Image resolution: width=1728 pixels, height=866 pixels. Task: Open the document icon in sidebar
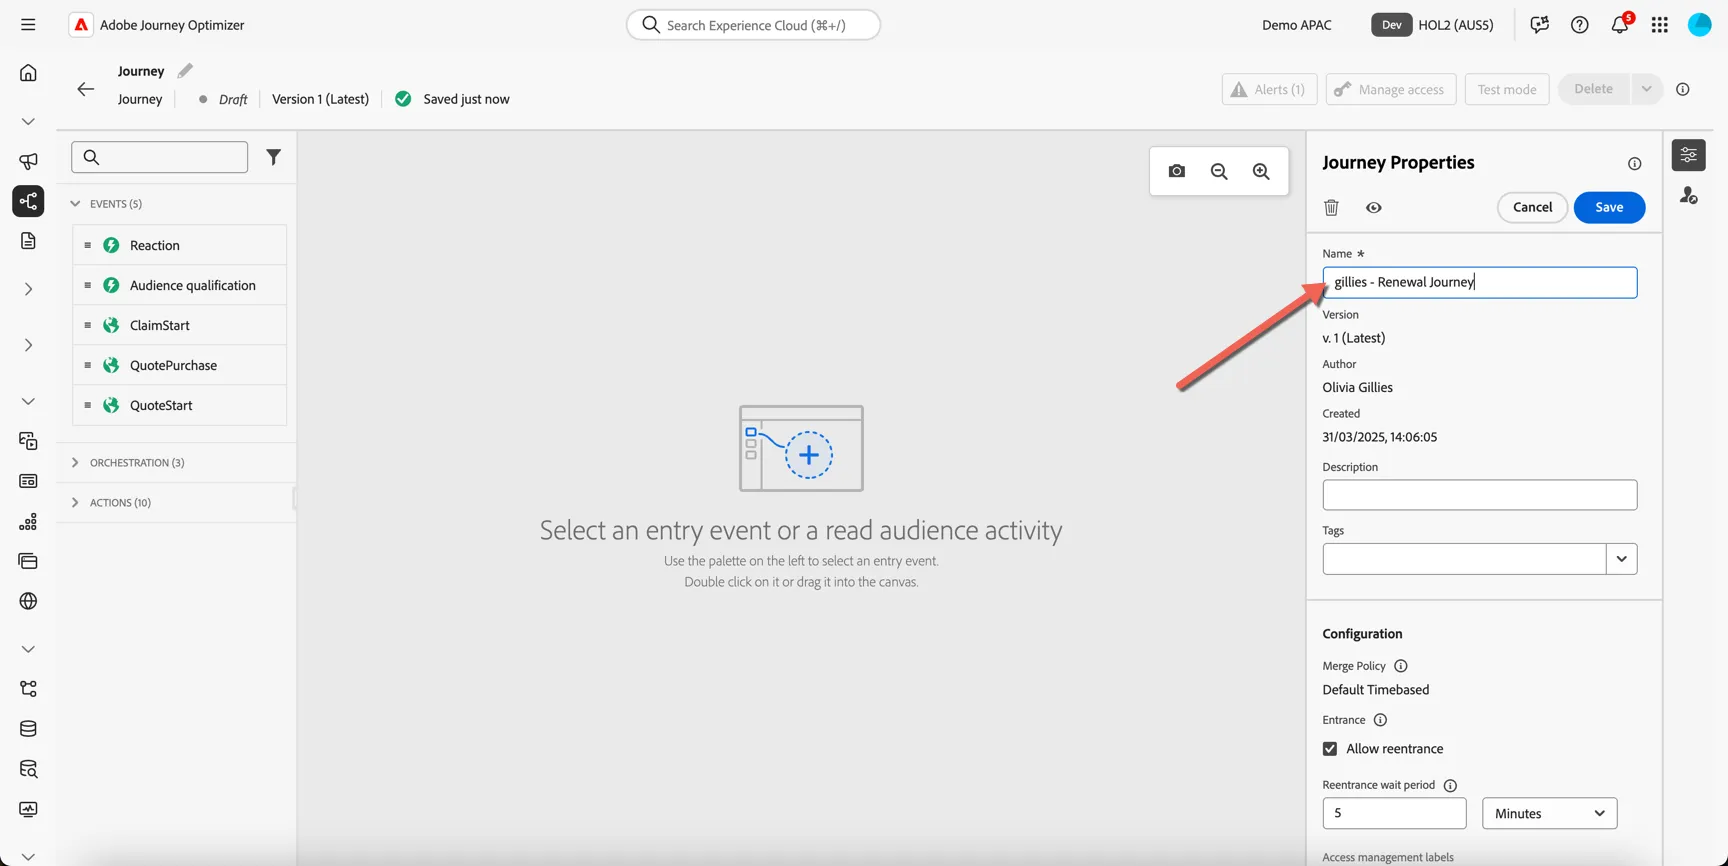pyautogui.click(x=28, y=241)
